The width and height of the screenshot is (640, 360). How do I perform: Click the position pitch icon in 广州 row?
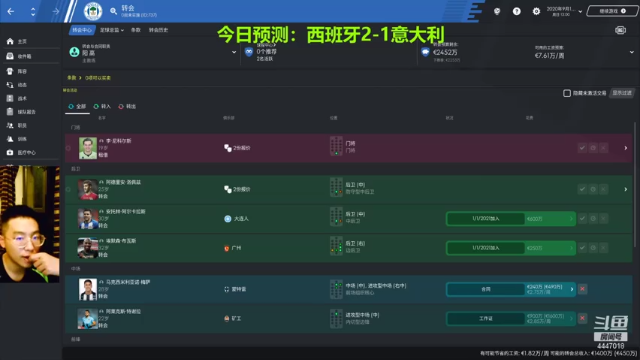tap(336, 246)
